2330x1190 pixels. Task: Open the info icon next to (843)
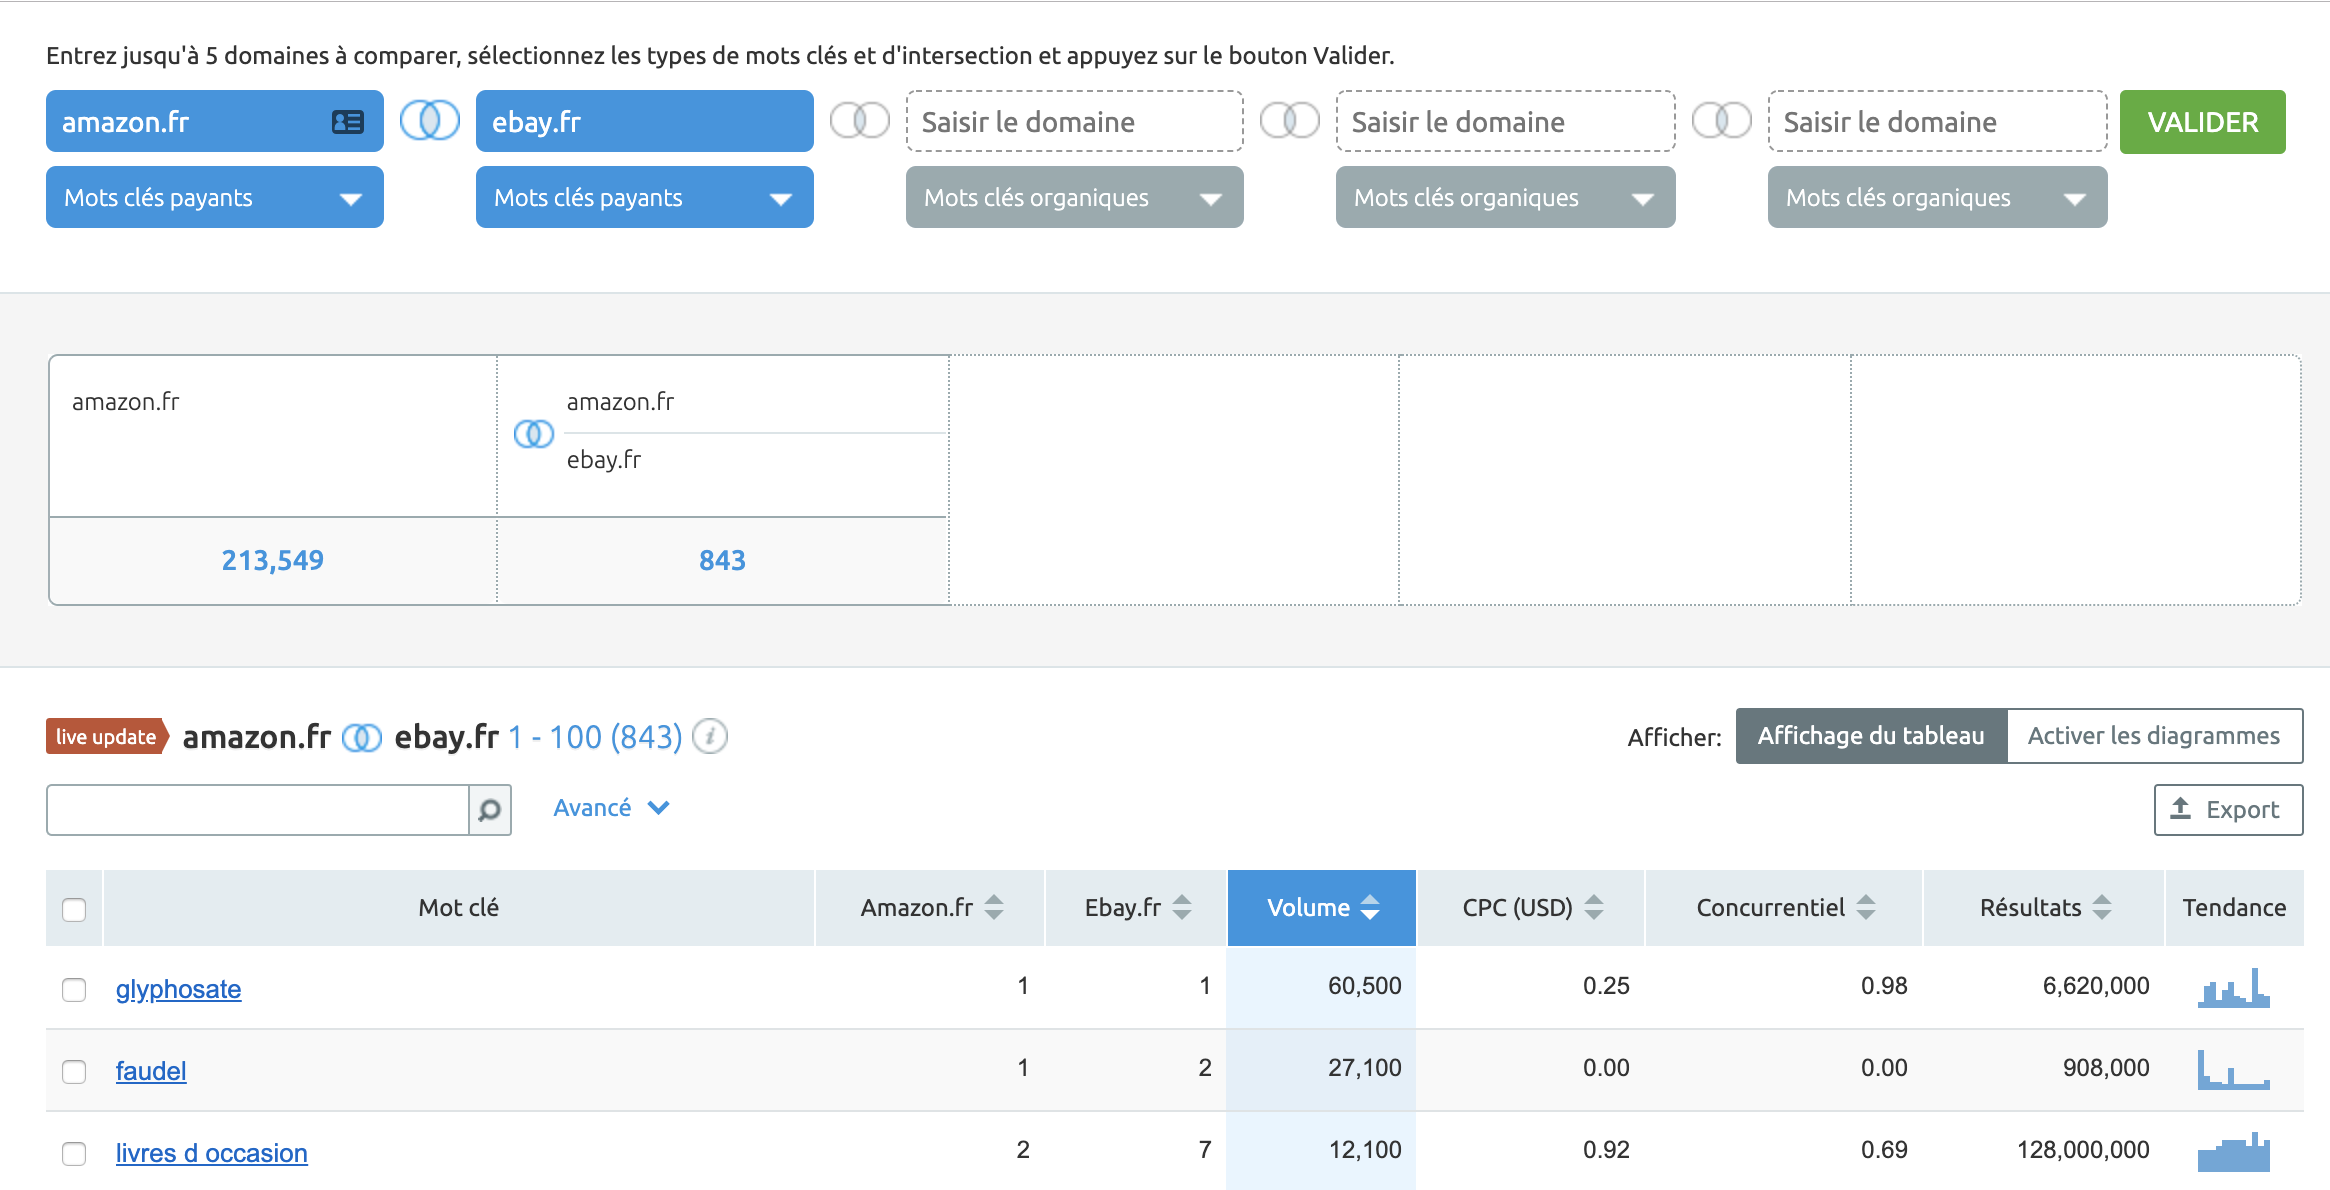pos(710,737)
